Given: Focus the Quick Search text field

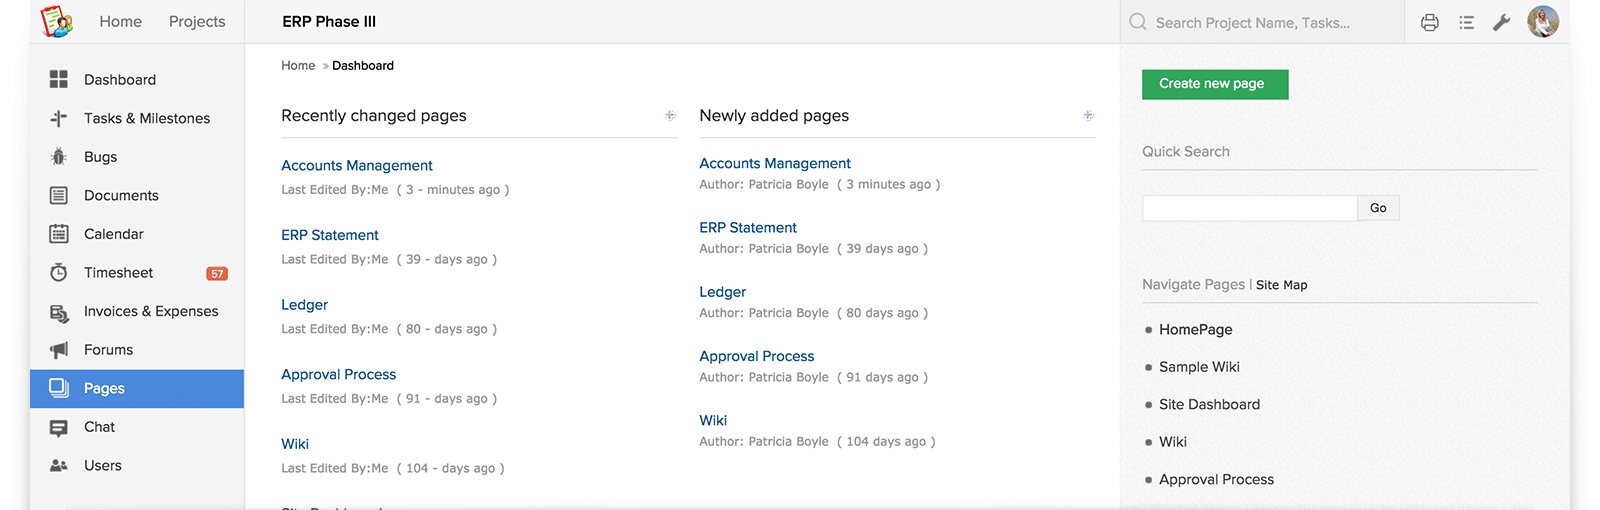Looking at the screenshot, I should [1249, 208].
